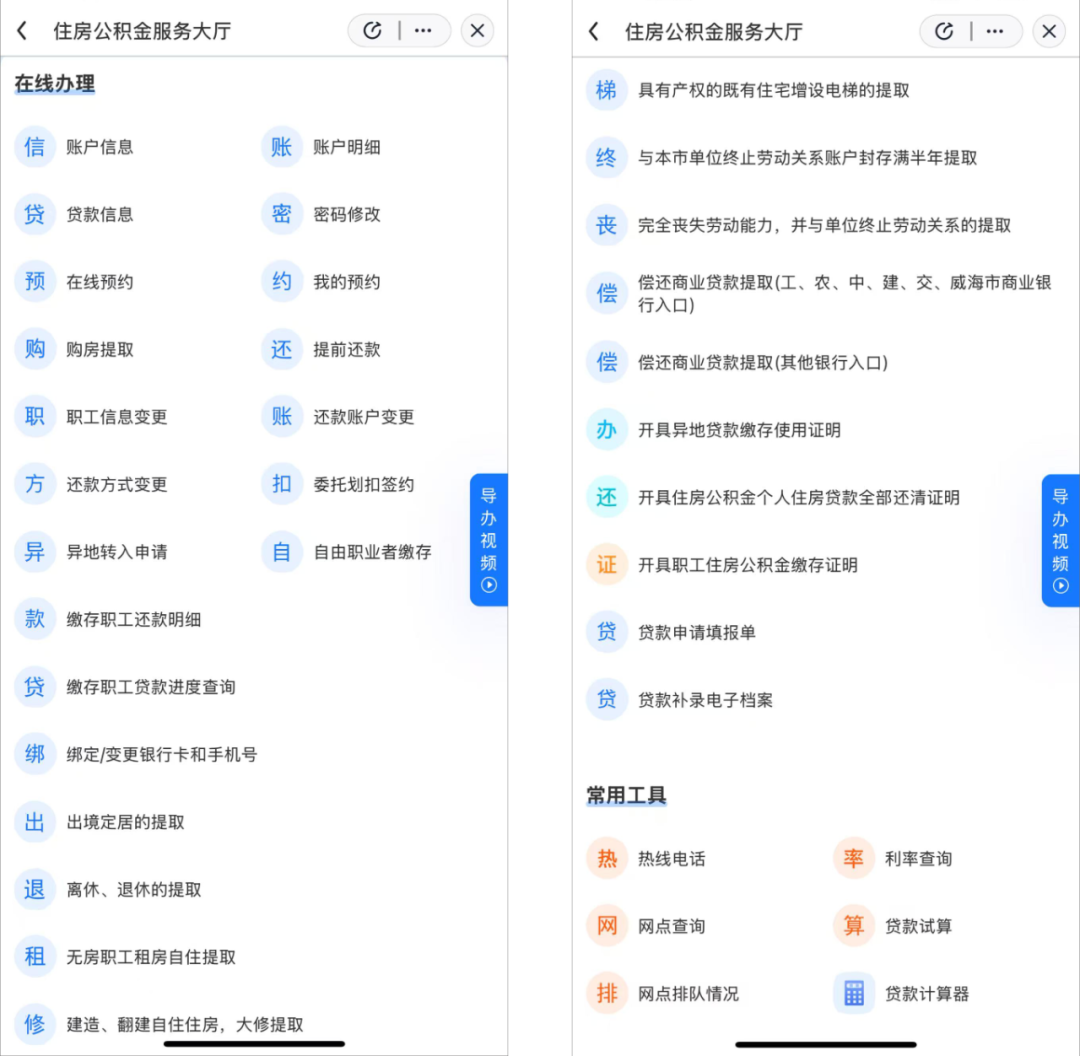
Task: Open the more-options dots in left screen
Action: (x=423, y=31)
